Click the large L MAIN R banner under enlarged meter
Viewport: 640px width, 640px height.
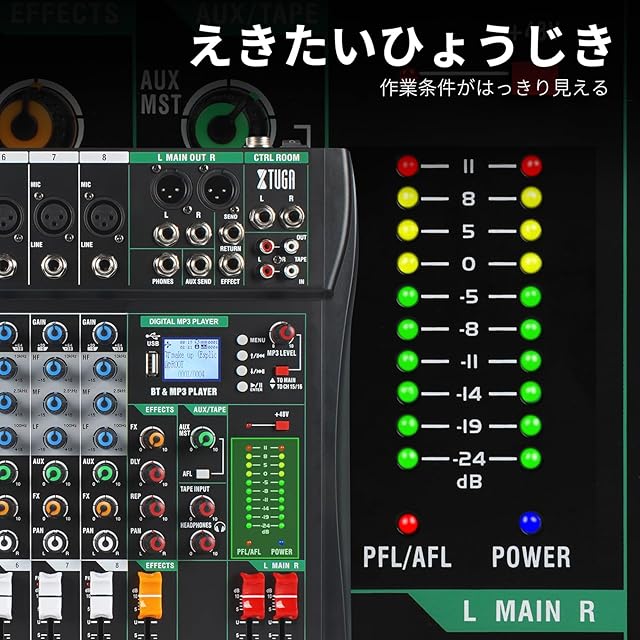coord(529,611)
